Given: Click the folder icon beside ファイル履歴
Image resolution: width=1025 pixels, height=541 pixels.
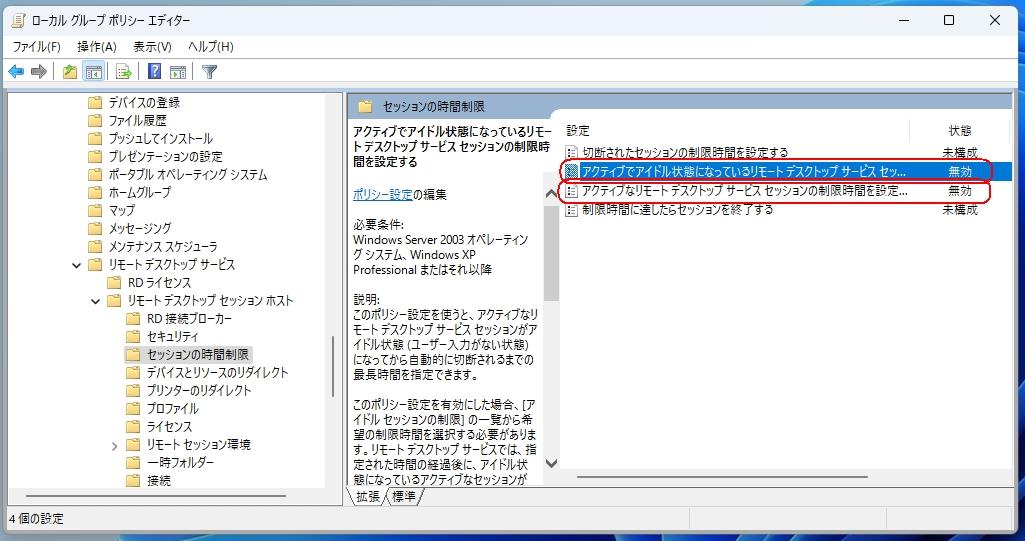Looking at the screenshot, I should [95, 120].
